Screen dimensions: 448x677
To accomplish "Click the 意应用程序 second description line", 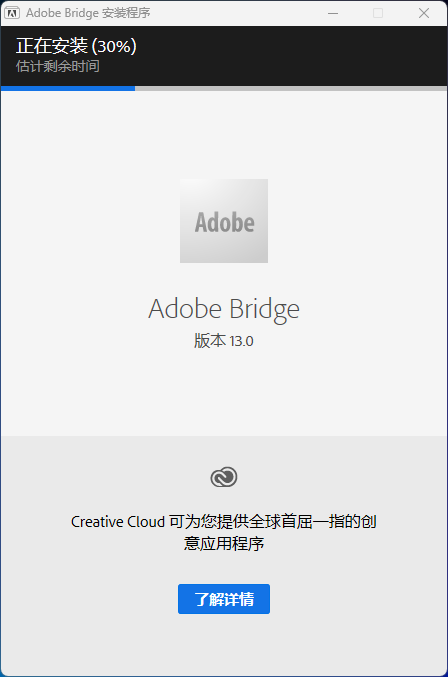I will [x=224, y=543].
